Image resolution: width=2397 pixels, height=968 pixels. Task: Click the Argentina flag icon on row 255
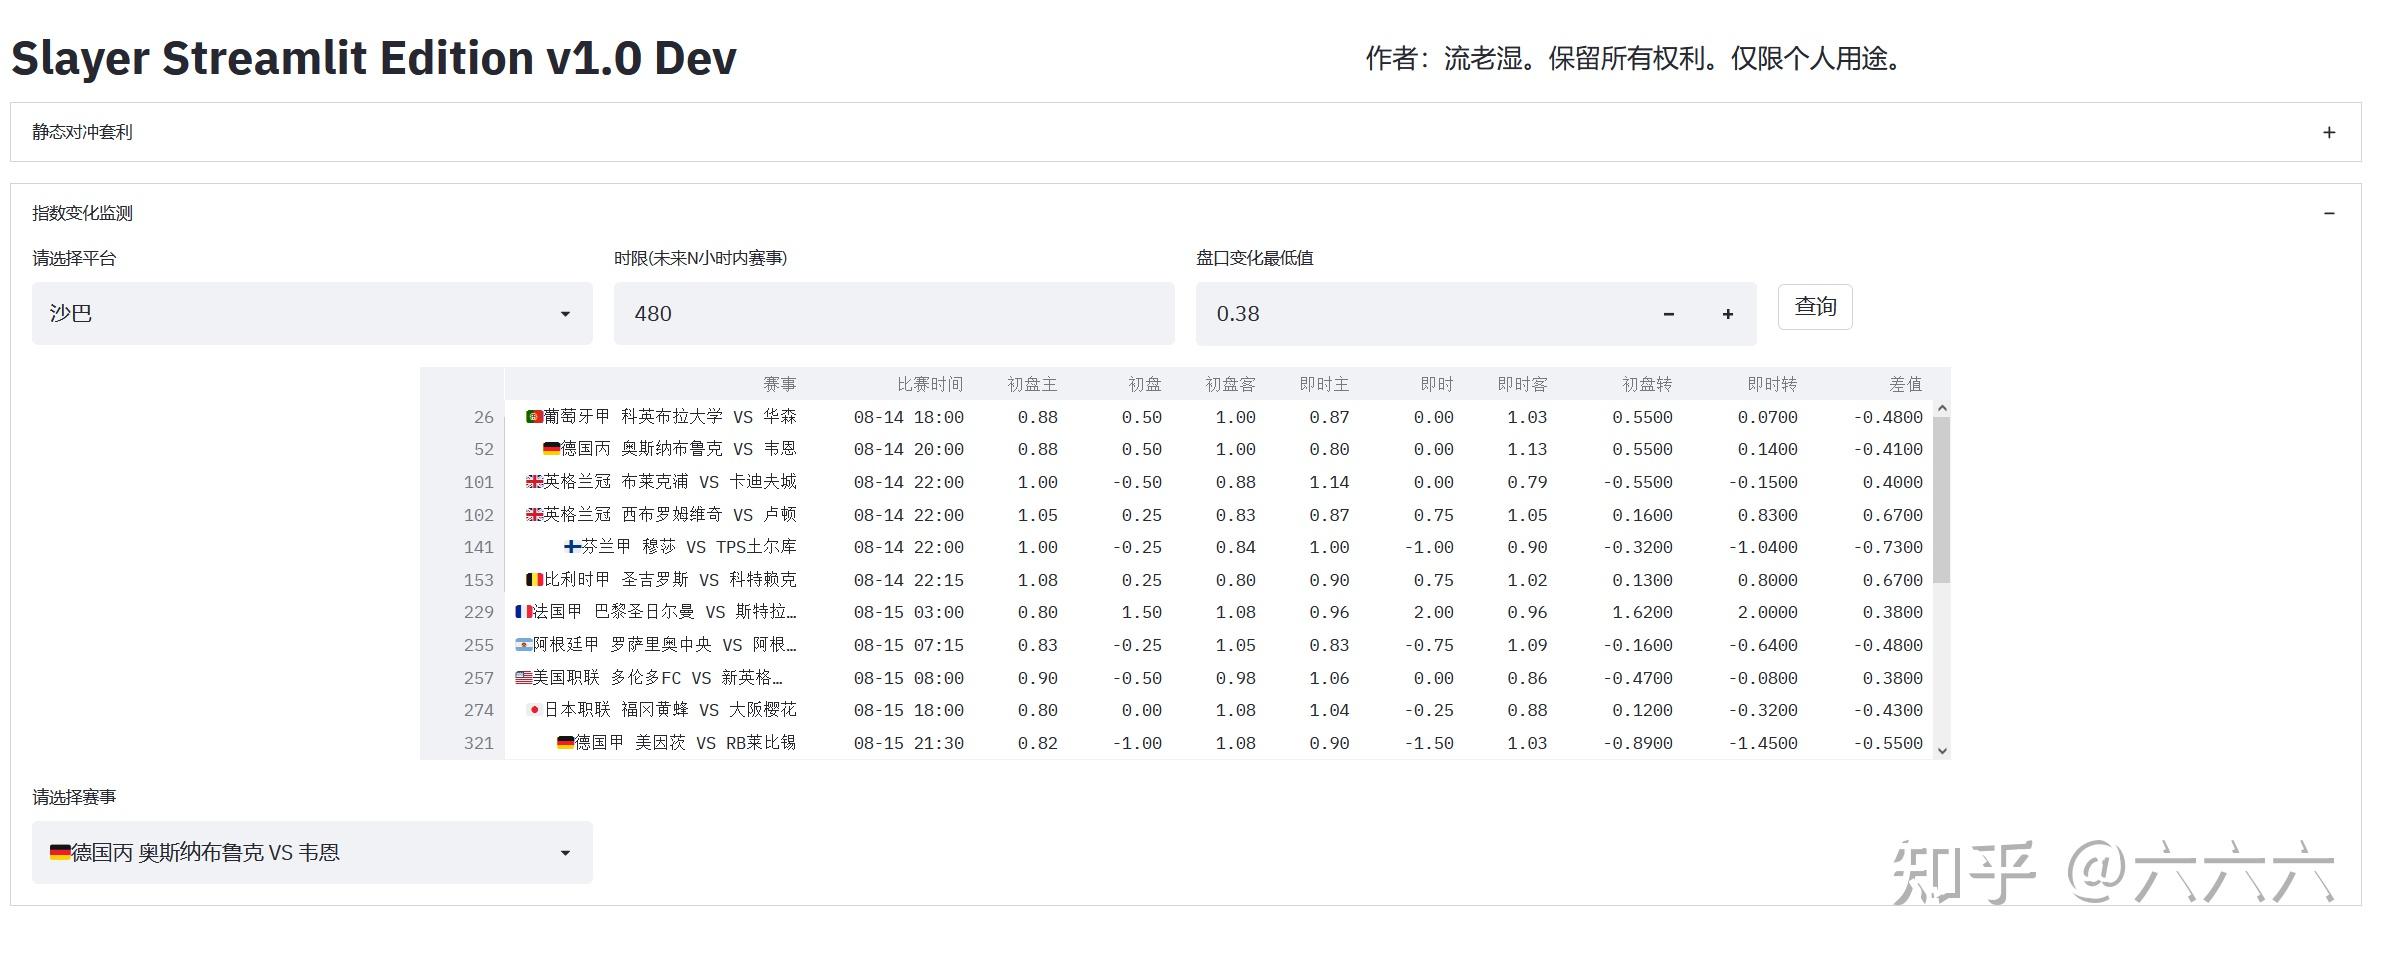(x=525, y=645)
